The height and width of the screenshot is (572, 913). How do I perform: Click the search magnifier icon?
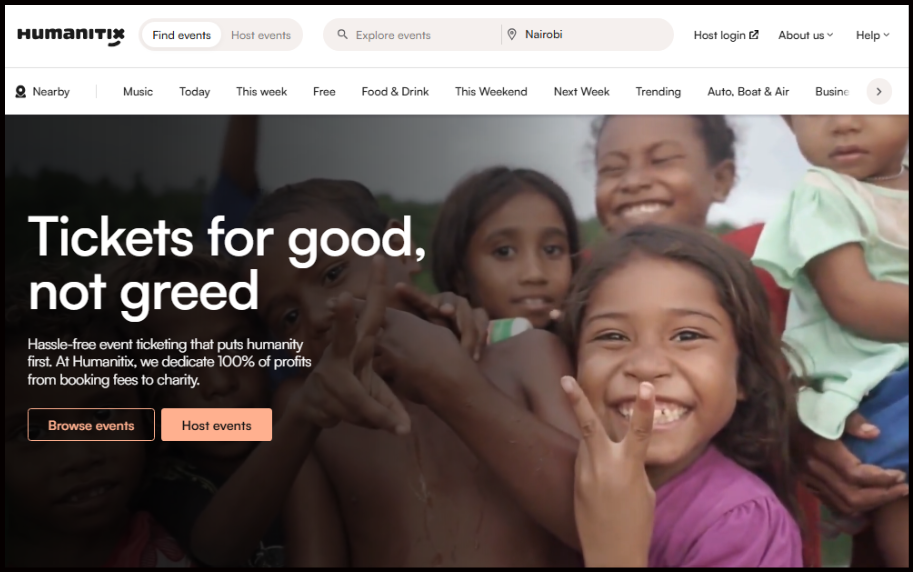click(x=342, y=34)
